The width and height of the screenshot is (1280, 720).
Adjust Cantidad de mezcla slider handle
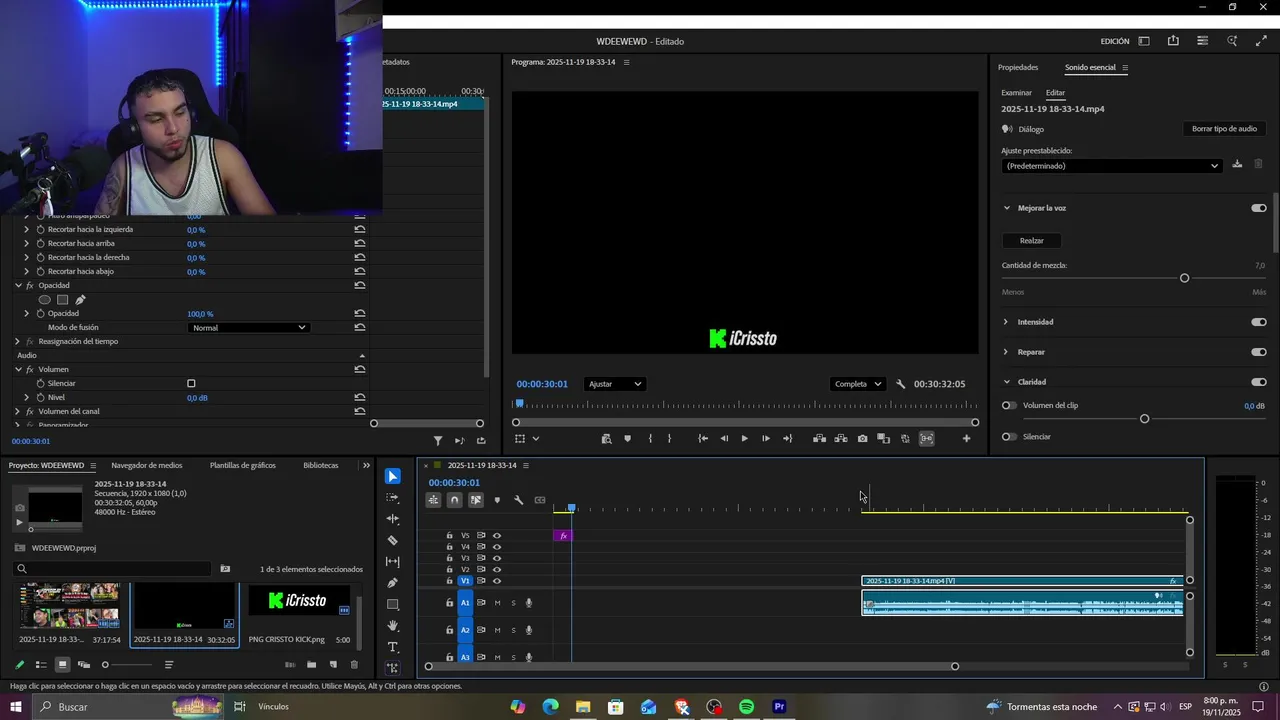1184,278
